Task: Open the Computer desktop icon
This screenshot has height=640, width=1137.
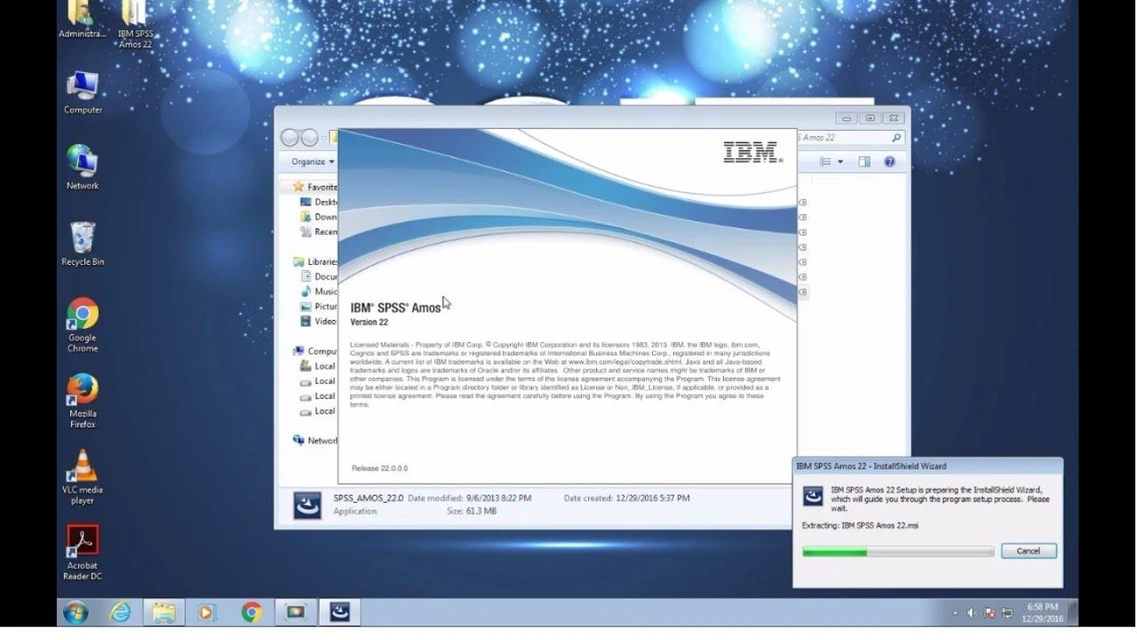Action: coord(83,93)
